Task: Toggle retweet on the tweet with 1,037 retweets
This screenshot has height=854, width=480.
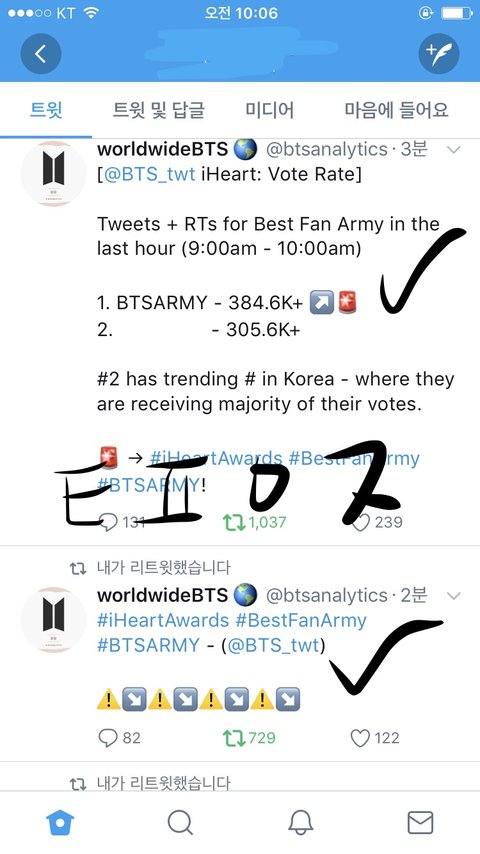Action: [234, 522]
